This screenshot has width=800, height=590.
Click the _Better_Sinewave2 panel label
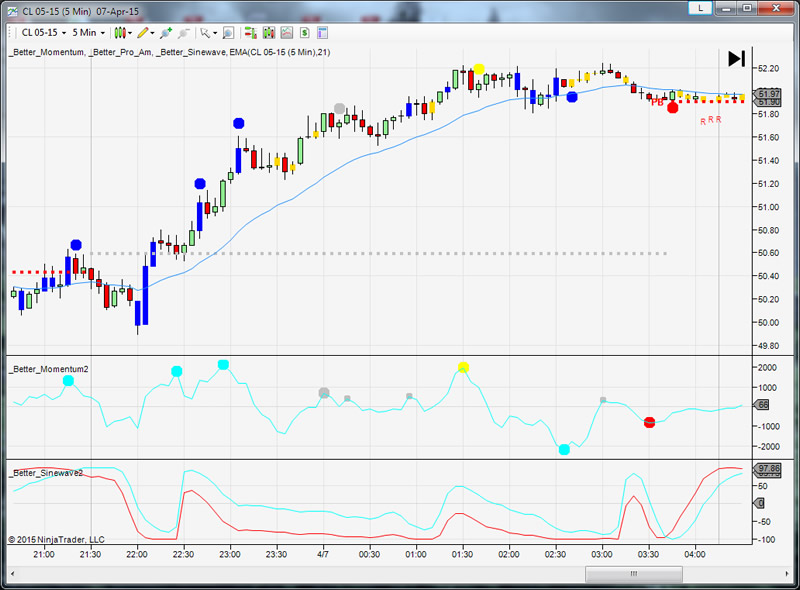point(46,473)
